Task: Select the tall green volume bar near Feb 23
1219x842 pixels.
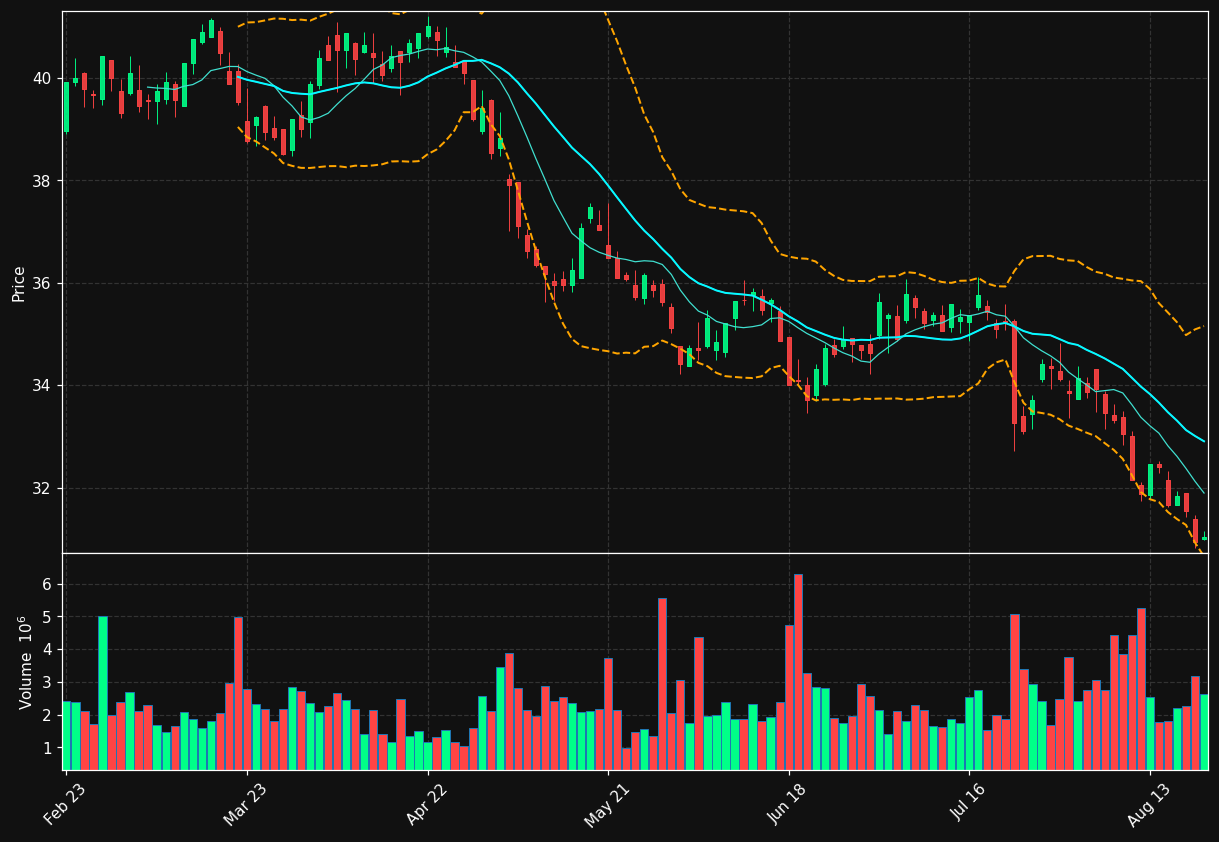Action: 102,693
